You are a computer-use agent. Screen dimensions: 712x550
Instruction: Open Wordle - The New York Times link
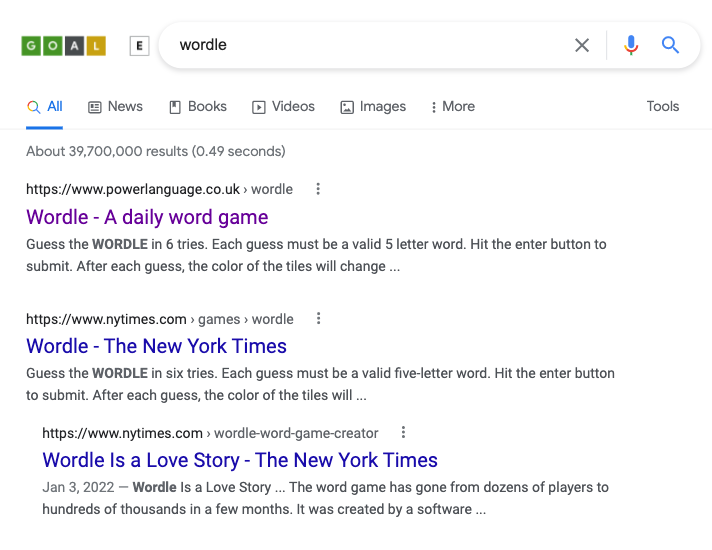[156, 346]
